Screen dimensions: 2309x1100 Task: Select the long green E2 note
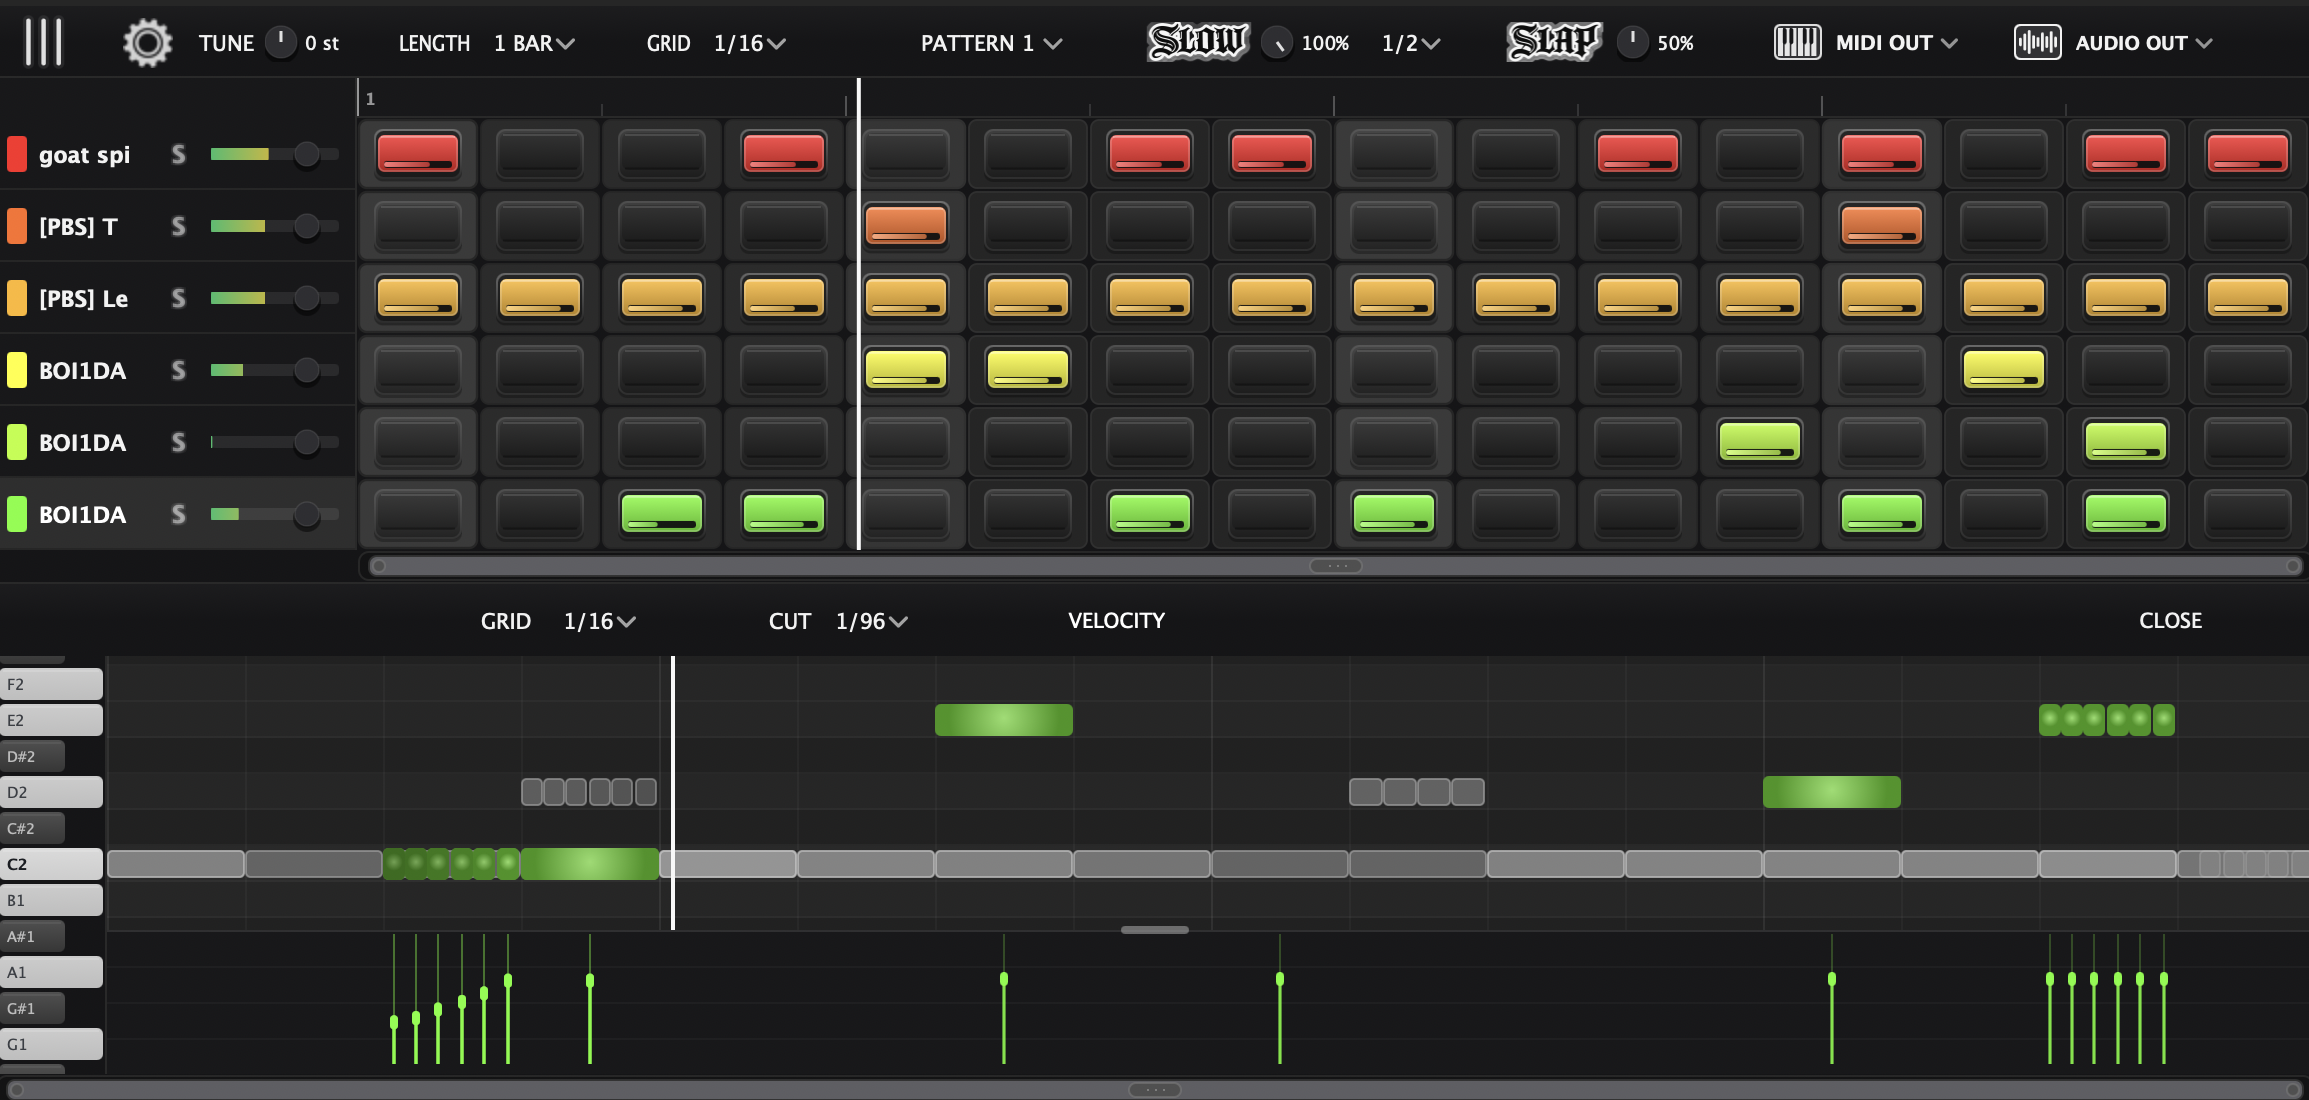tap(1003, 720)
